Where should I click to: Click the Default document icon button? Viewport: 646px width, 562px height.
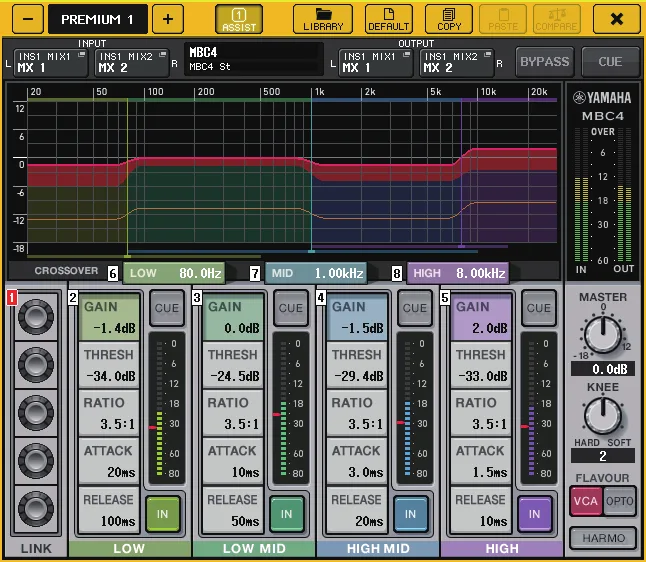coord(389,19)
